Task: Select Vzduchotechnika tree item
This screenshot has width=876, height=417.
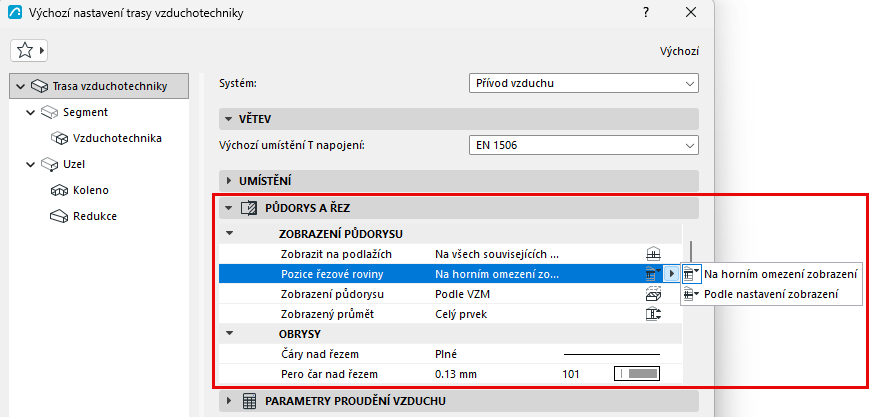Action: [117, 138]
